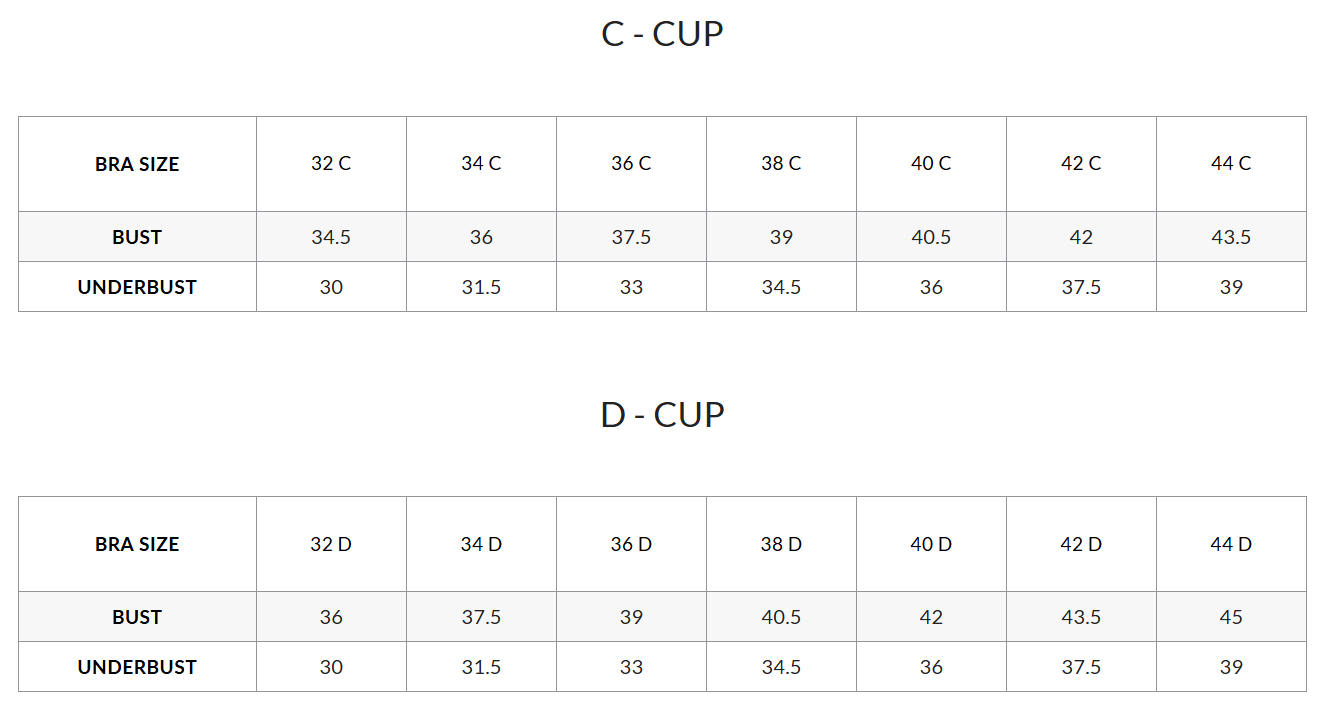Click BUST row label in D-cup table
Screen dimensions: 1328x708
point(137,617)
